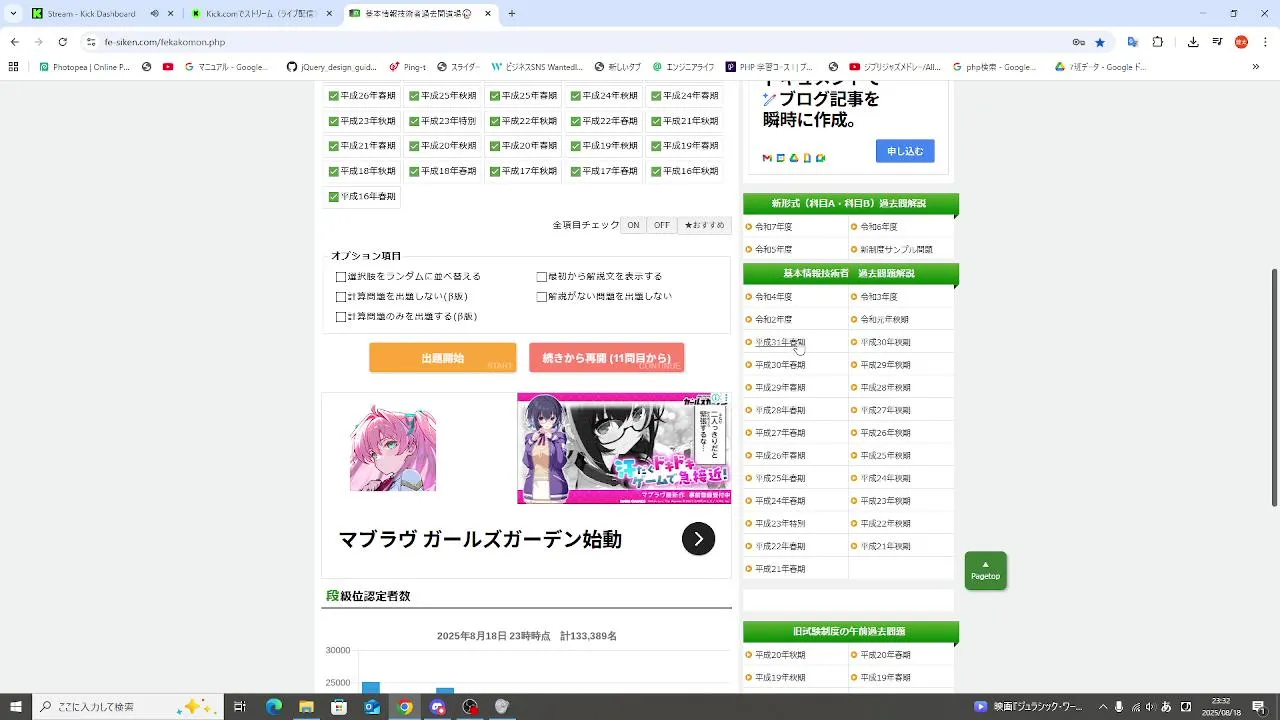This screenshot has width=1280, height=720.
Task: Click the ★おすすめ button
Action: (704, 226)
